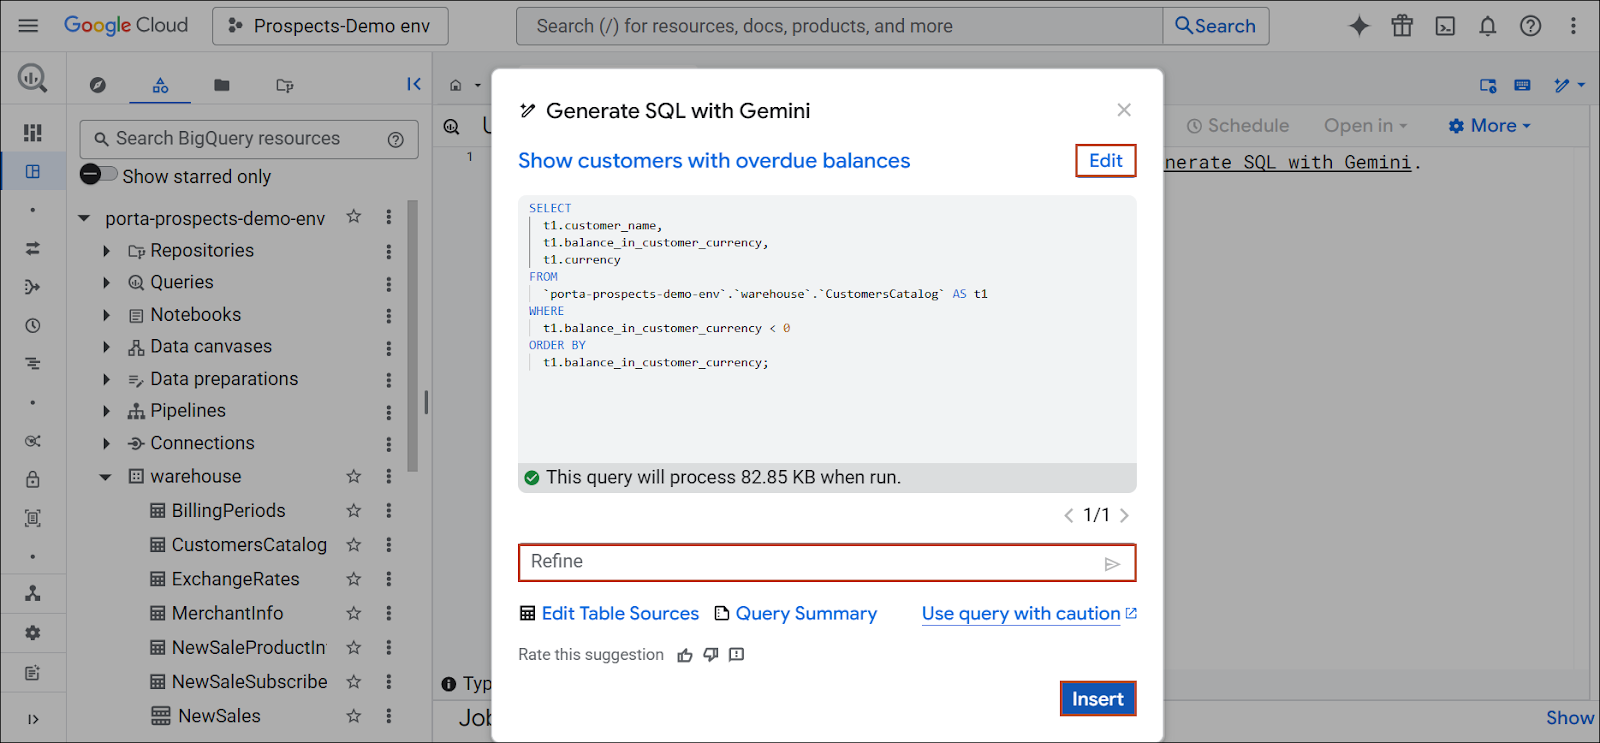Star the MerchantInfo table
Viewport: 1600px width, 743px height.
[x=353, y=613]
